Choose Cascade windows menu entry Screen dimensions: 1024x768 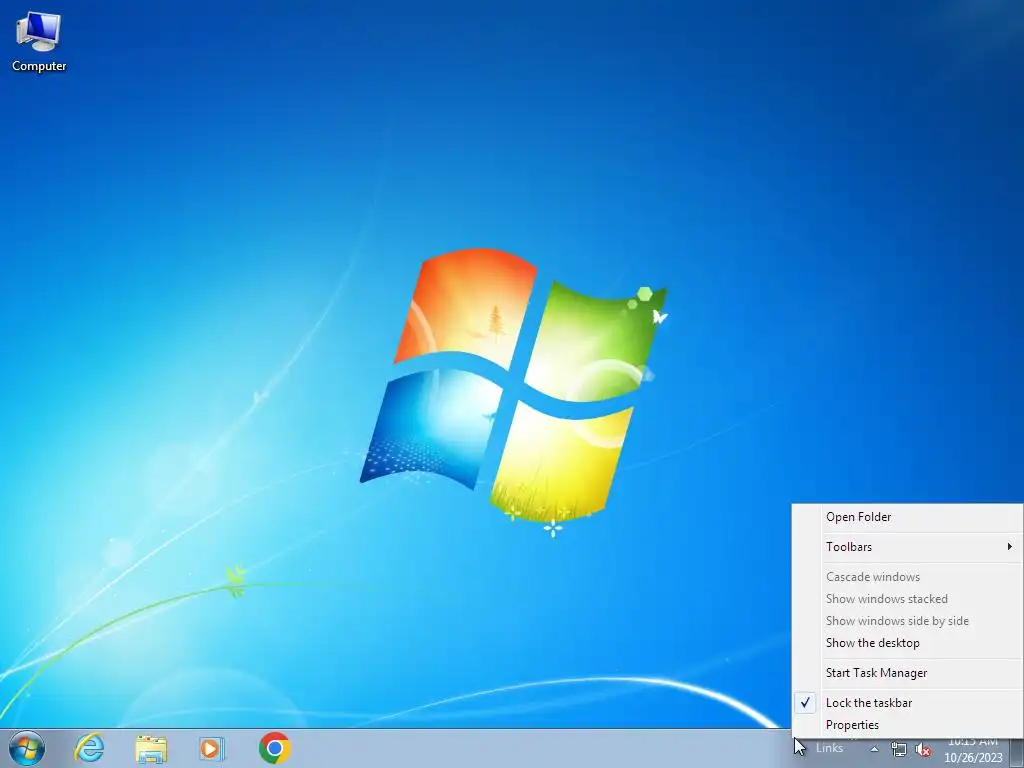907,577
